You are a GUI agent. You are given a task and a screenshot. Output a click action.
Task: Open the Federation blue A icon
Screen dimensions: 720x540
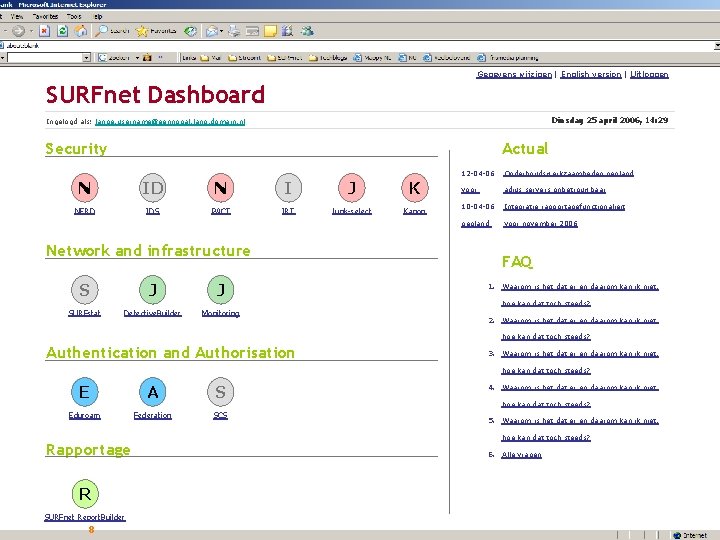pyautogui.click(x=152, y=392)
